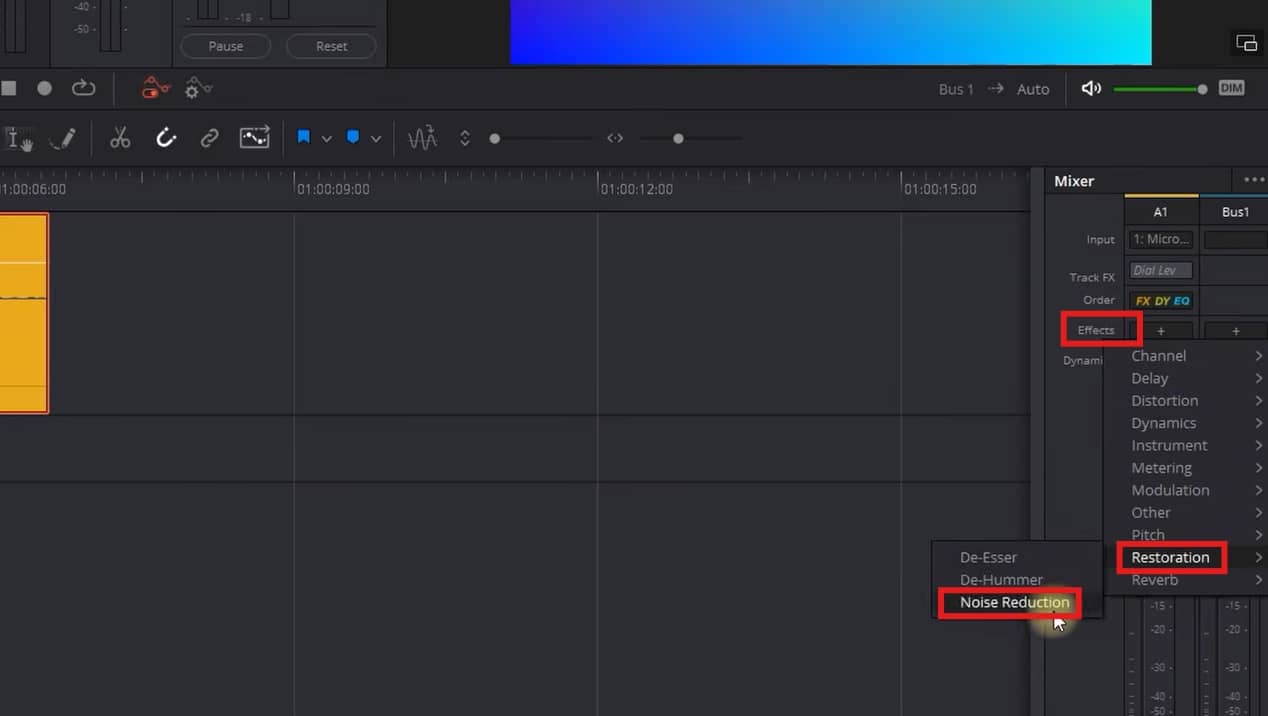This screenshot has height=716, width=1268.
Task: Mute monitoring with the speaker icon
Action: (x=1091, y=89)
